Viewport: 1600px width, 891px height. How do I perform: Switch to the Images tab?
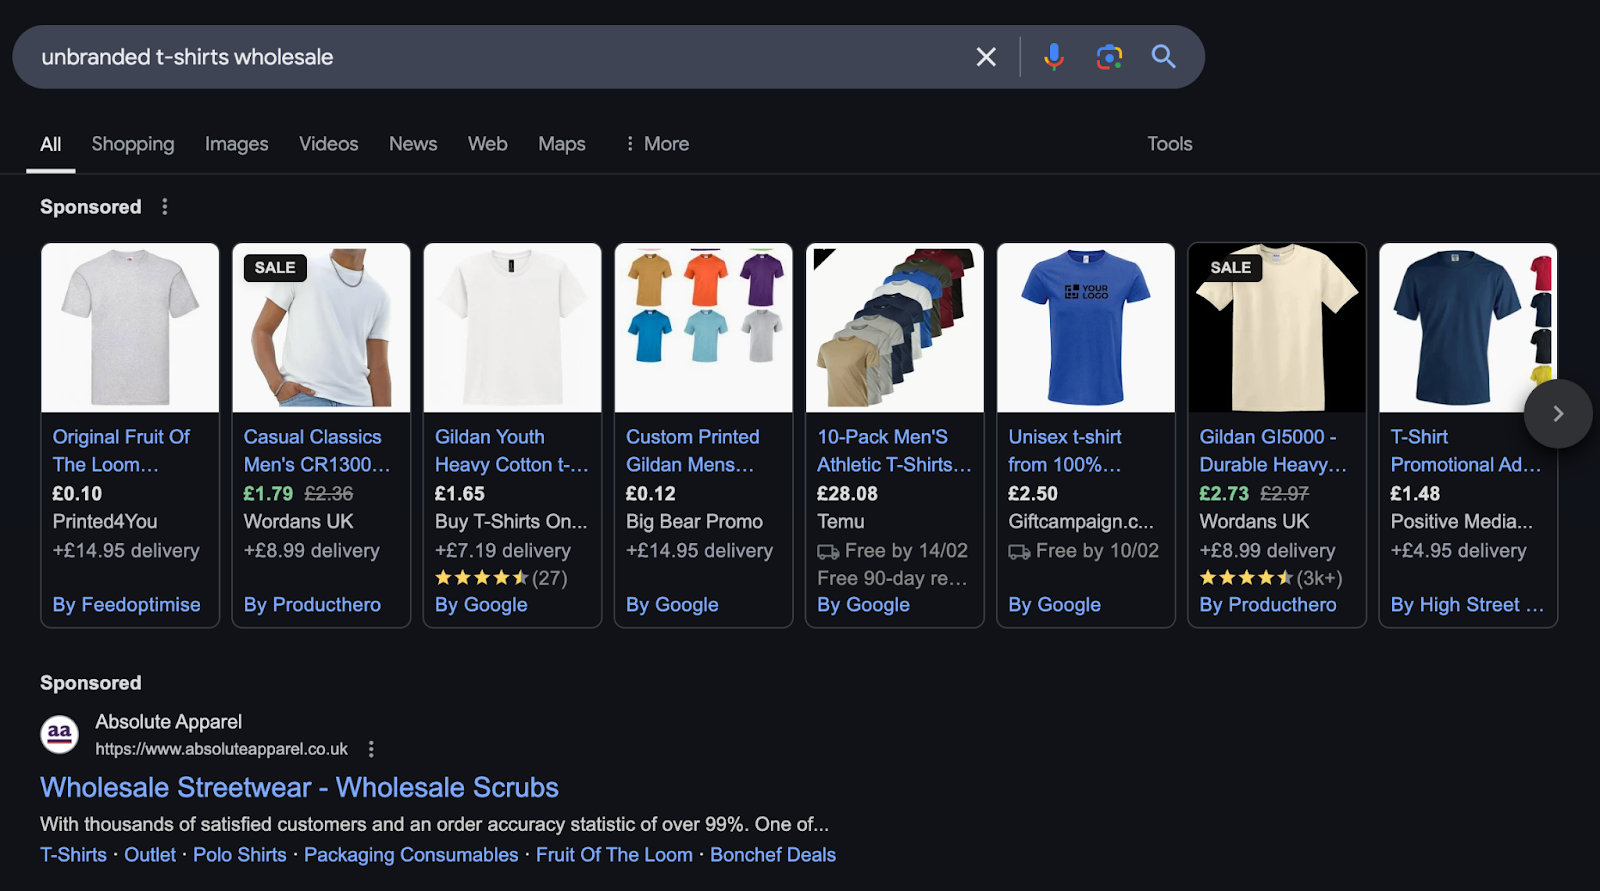pyautogui.click(x=237, y=144)
